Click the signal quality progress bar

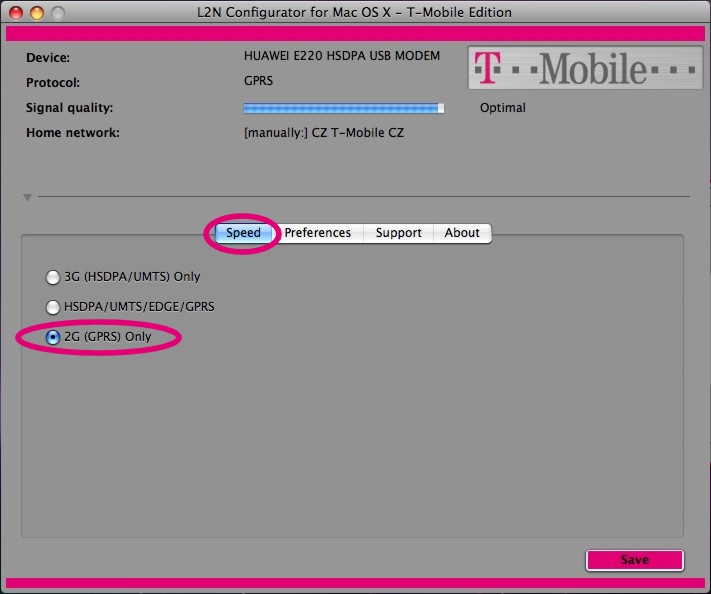(344, 108)
